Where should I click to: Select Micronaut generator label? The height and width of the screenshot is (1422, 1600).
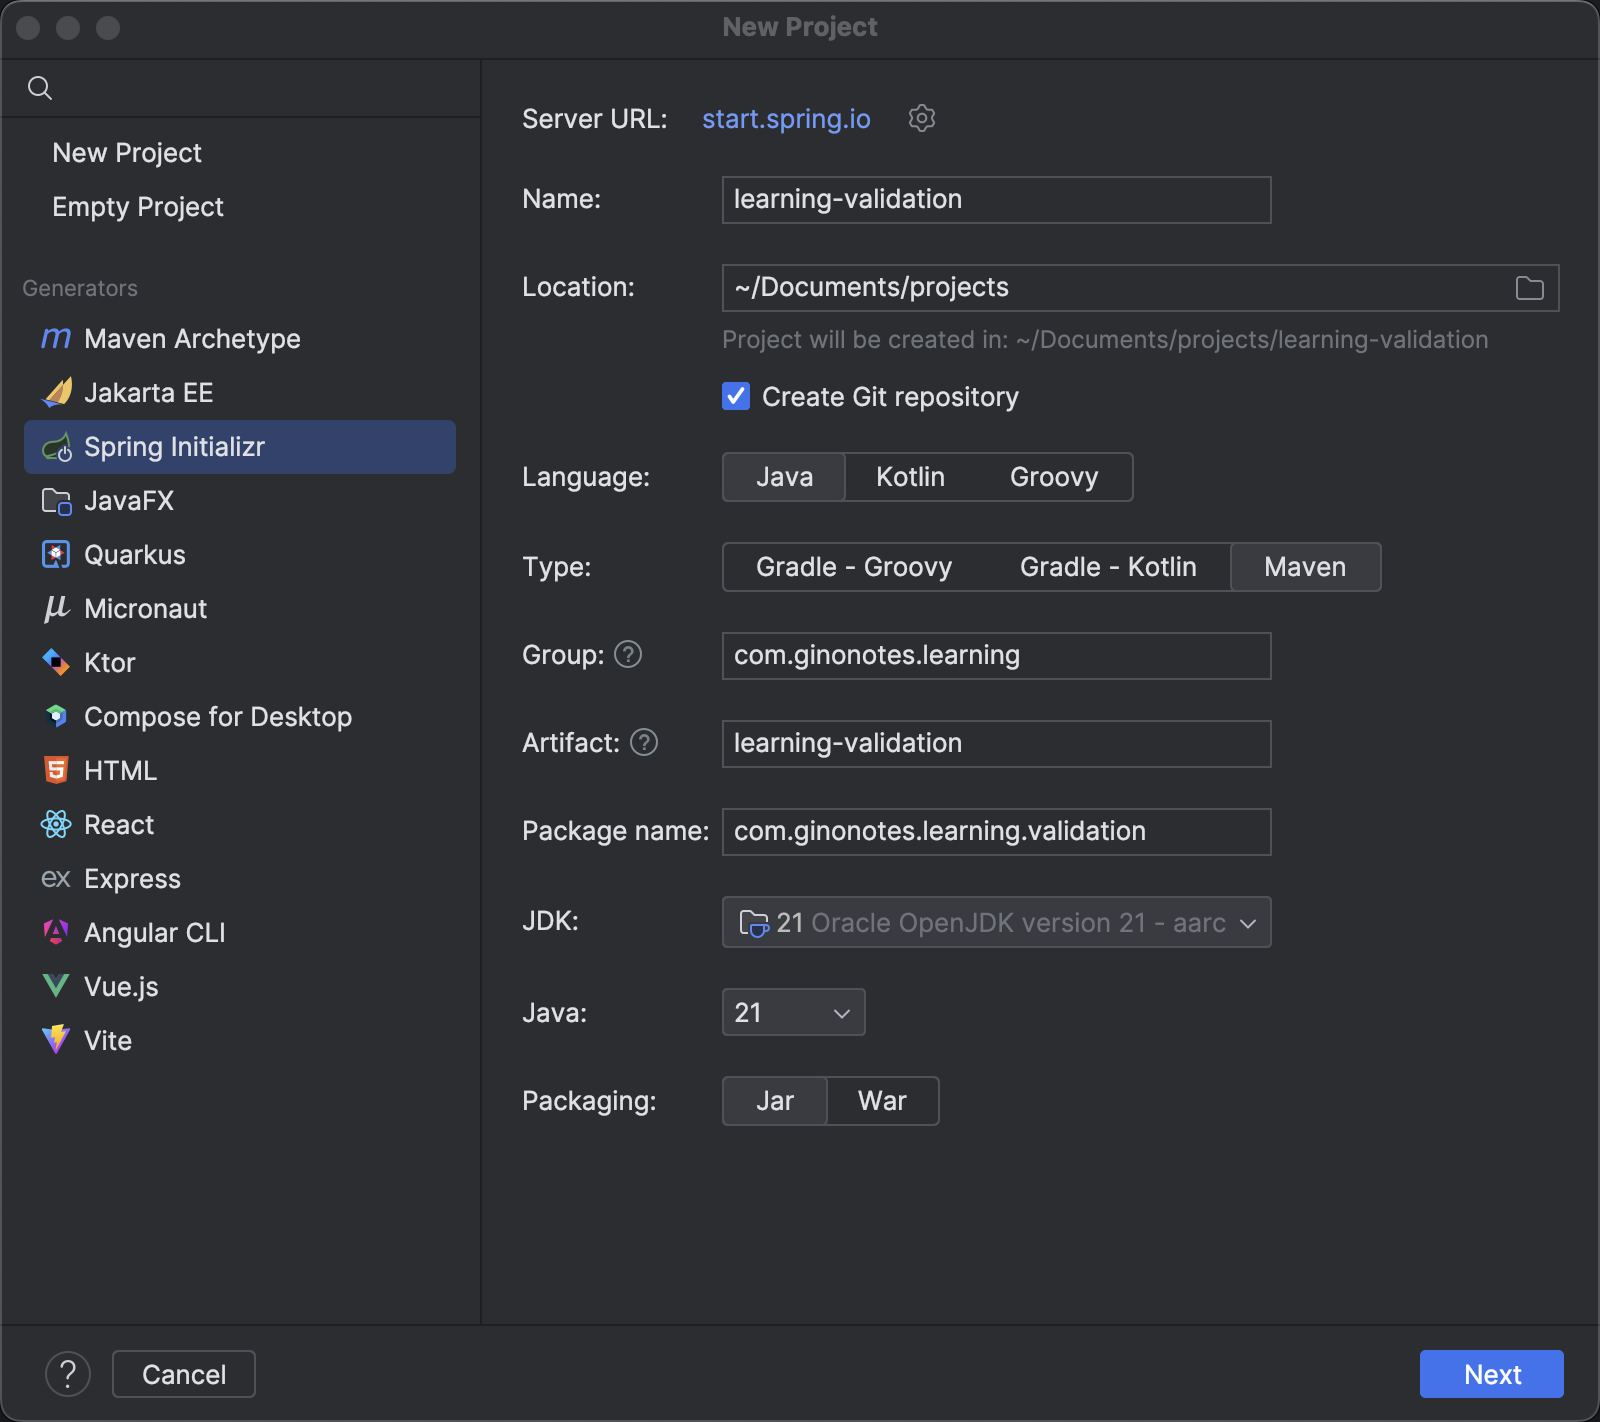pos(145,609)
